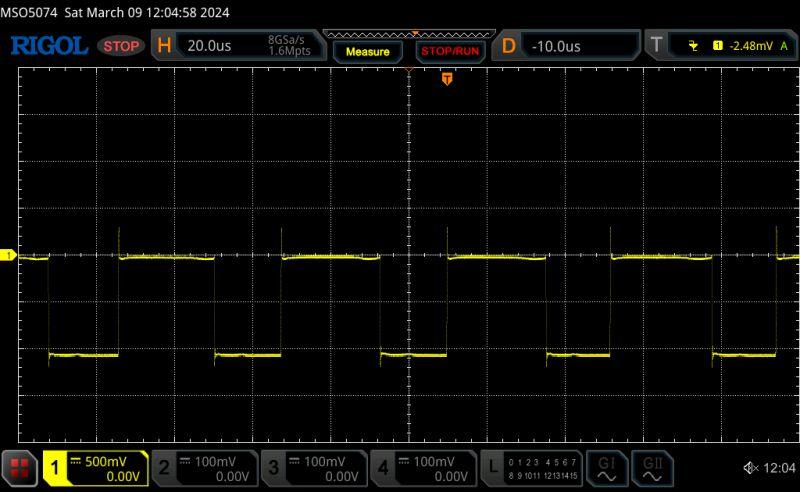Click the orange trigger position marker
Viewport: 800px width, 492px height.
click(447, 79)
